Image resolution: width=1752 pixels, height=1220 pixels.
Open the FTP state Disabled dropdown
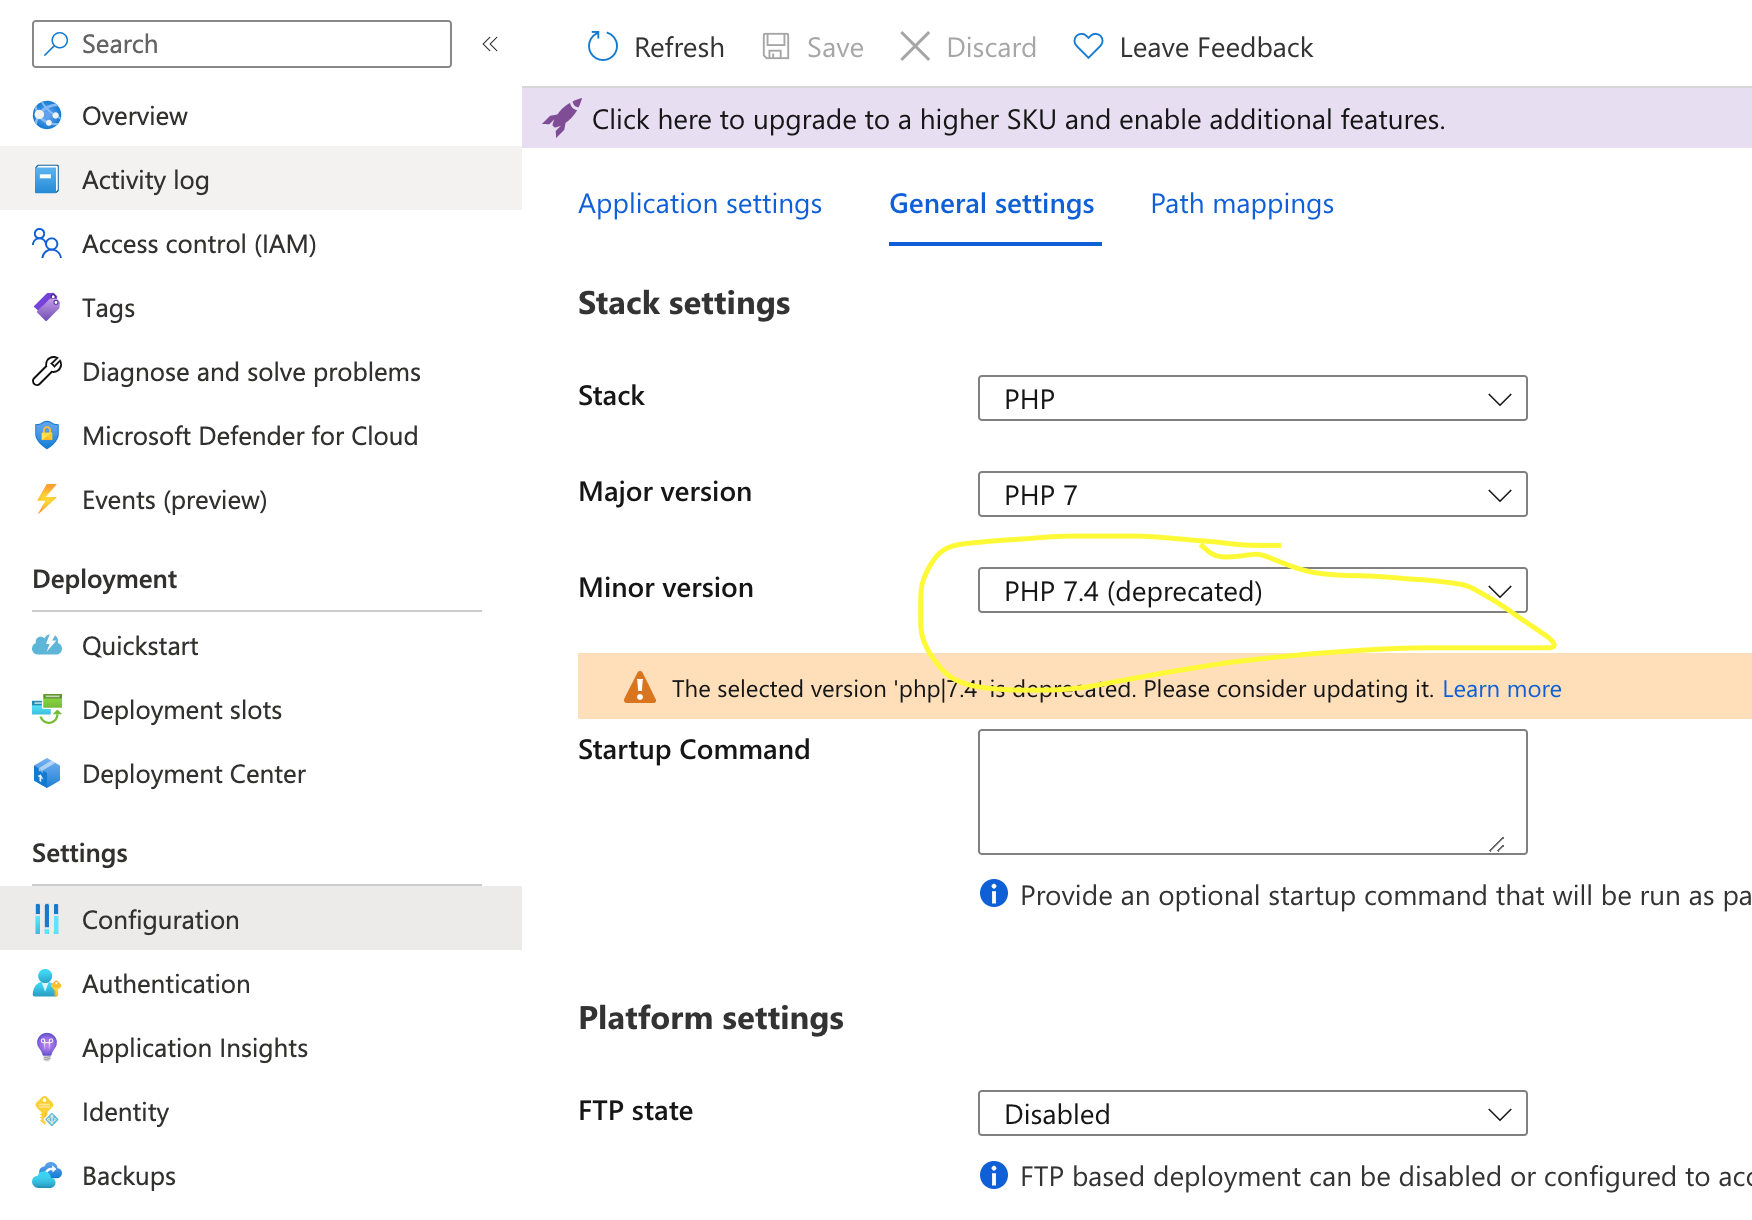tap(1252, 1113)
